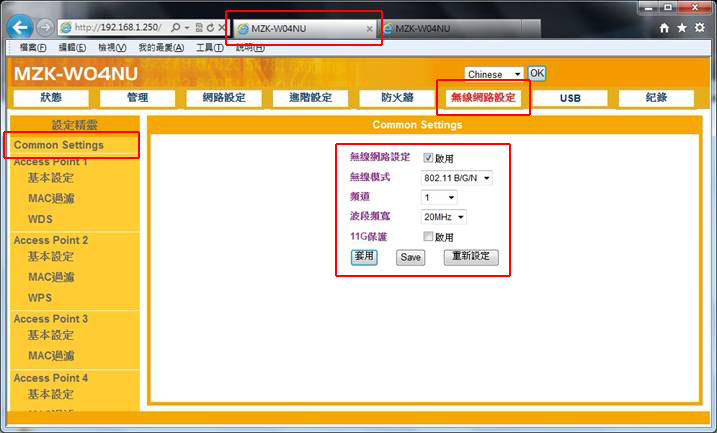717x433 pixels.
Task: Open Favorites with the star icon
Action: (x=682, y=28)
